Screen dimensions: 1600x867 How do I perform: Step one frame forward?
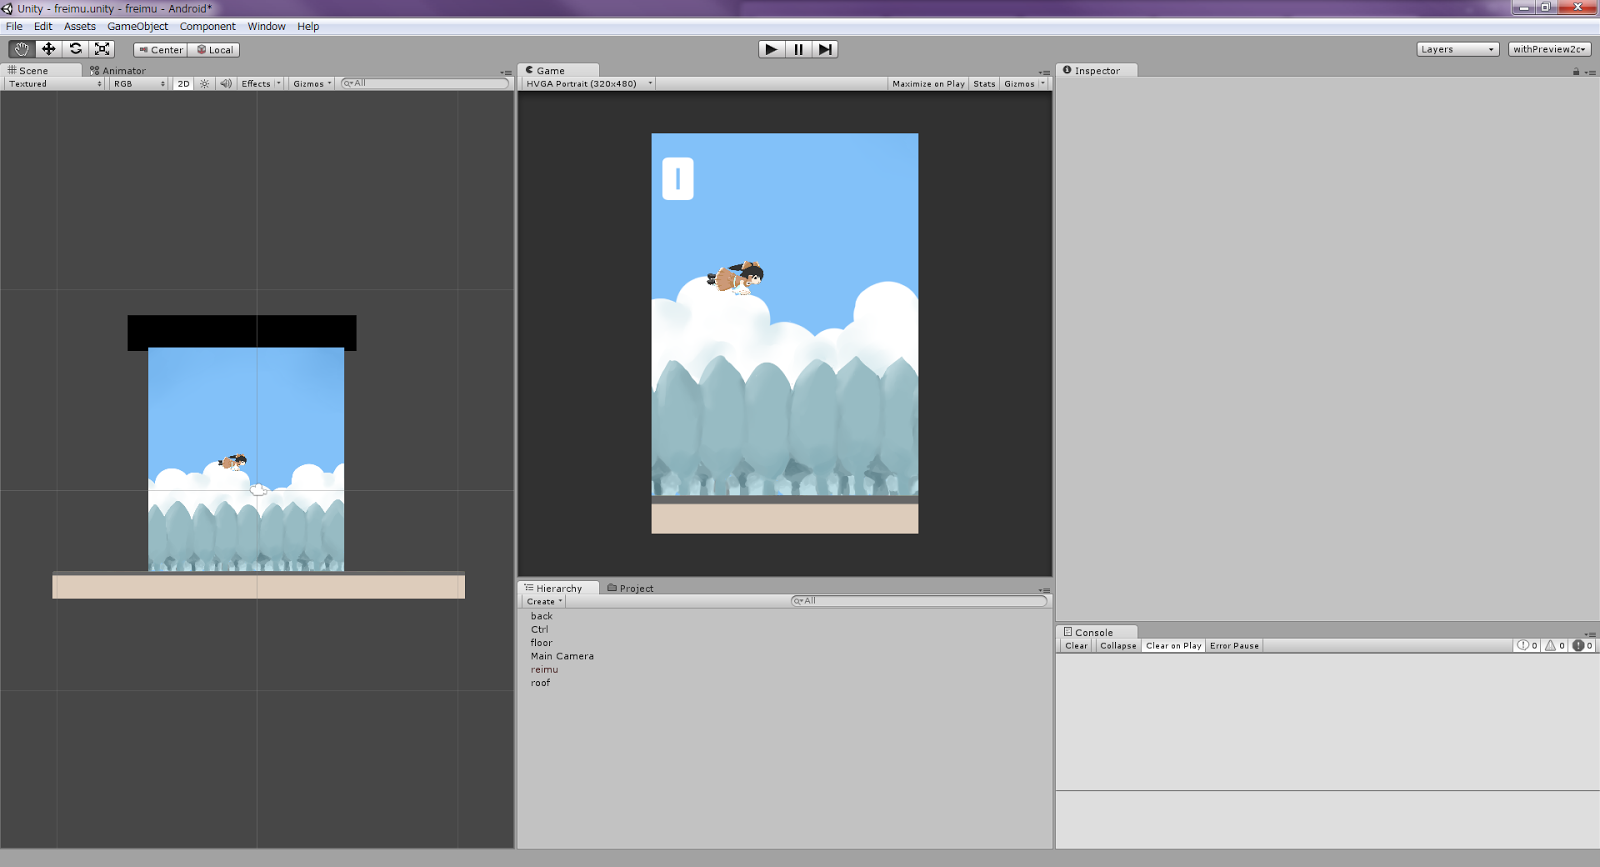click(x=825, y=49)
